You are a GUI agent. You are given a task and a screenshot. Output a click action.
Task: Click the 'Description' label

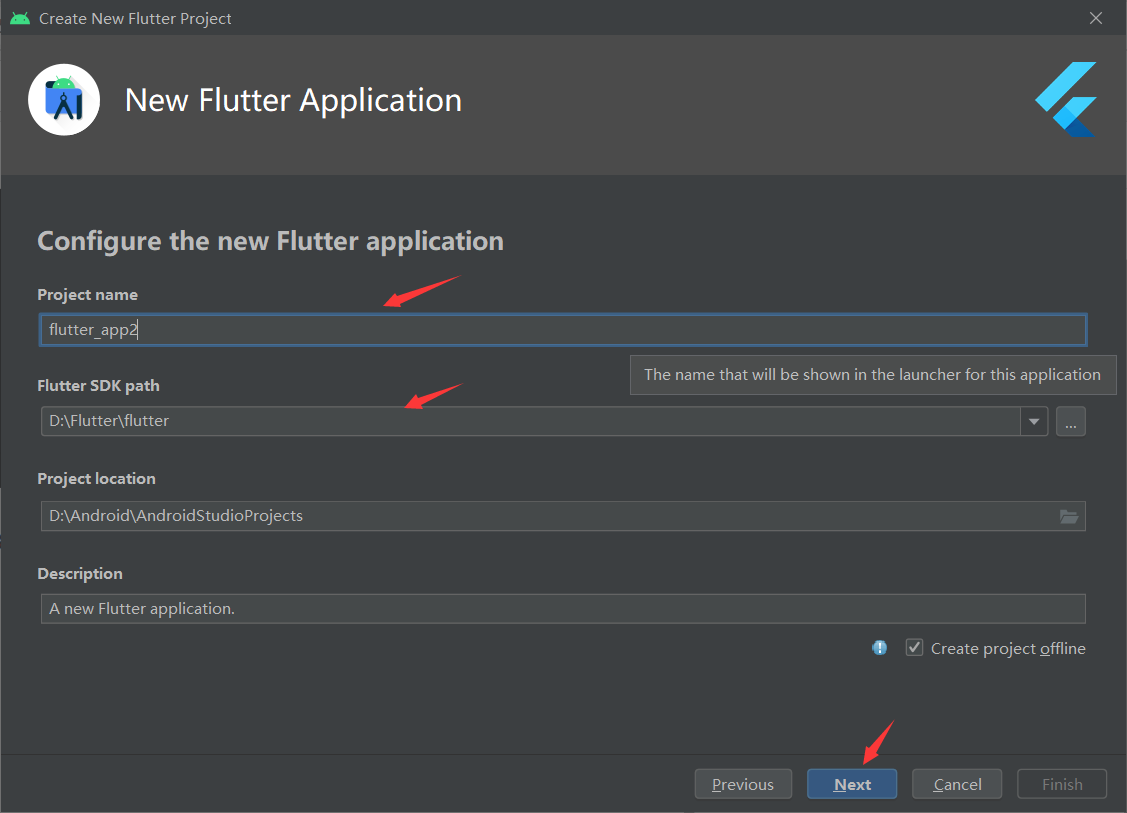pos(80,574)
